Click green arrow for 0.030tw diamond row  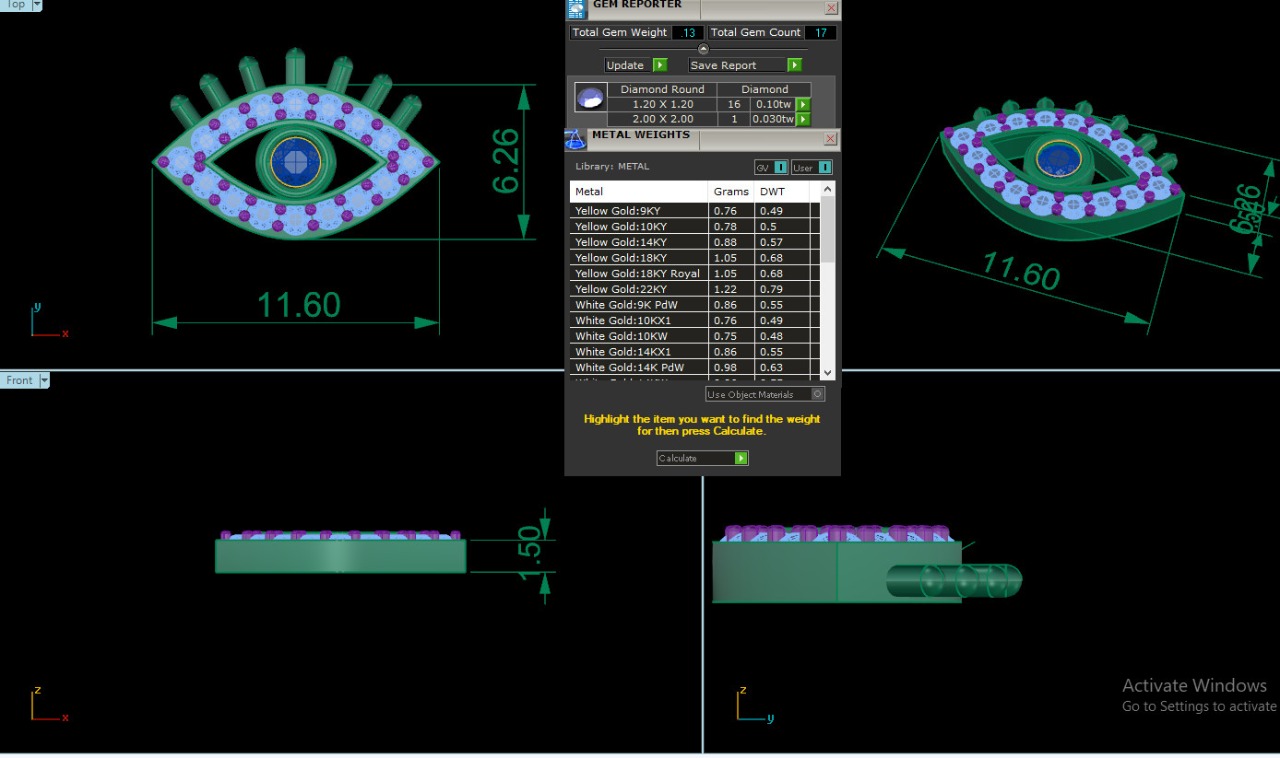click(x=802, y=120)
